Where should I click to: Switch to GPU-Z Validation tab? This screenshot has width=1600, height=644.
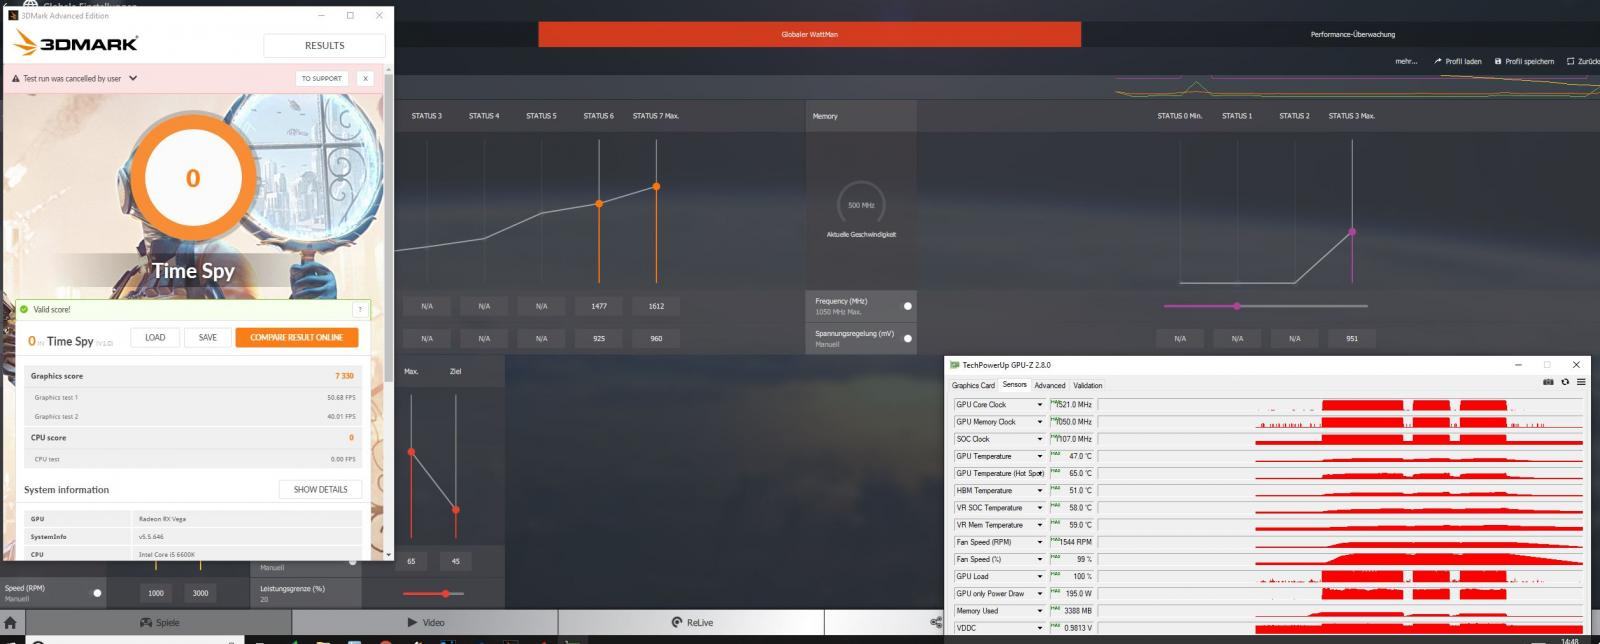[1088, 385]
